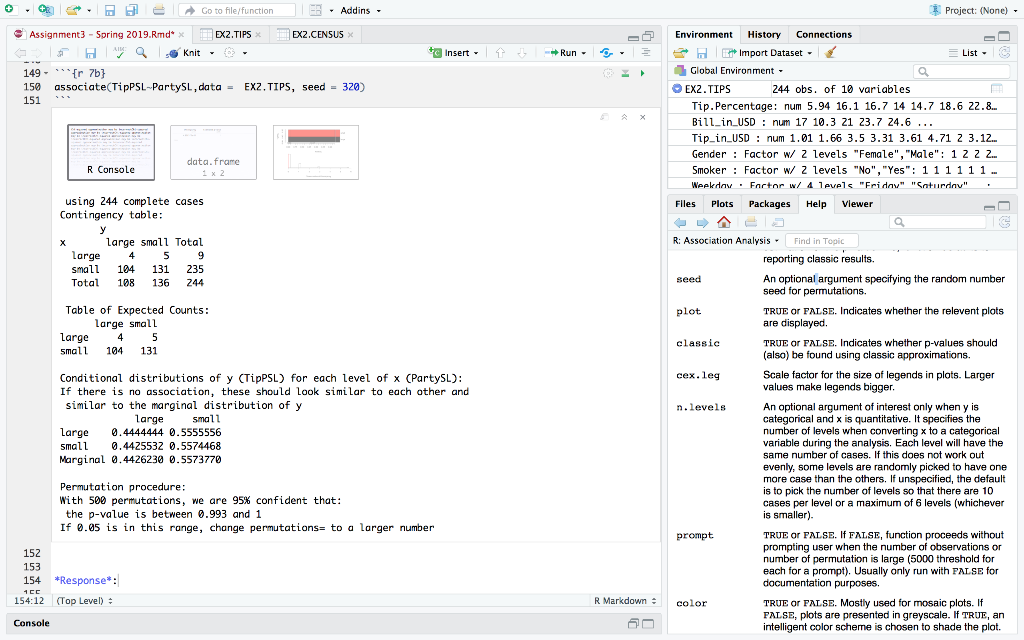
Task: Open the Insert chunk menu
Action: (454, 53)
